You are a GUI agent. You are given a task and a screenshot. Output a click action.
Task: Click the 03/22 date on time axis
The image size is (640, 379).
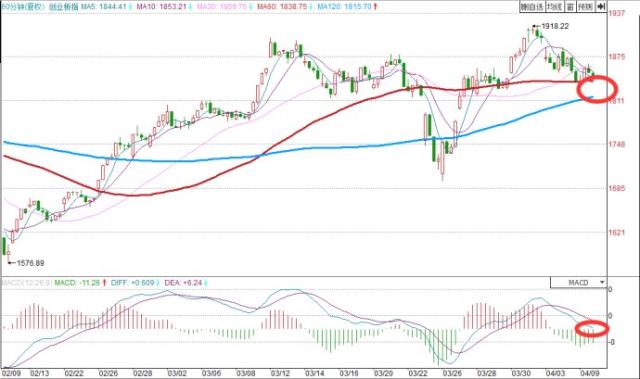pos(418,373)
